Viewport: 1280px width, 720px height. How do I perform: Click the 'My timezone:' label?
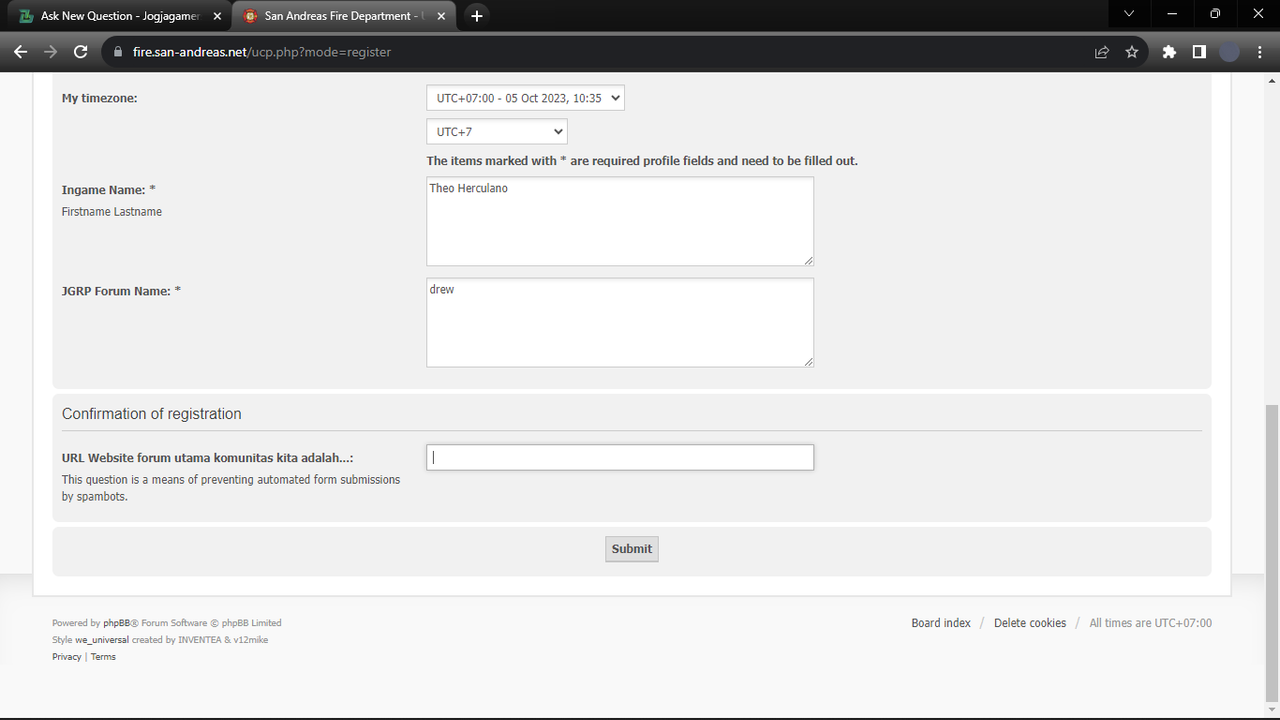[x=100, y=98]
